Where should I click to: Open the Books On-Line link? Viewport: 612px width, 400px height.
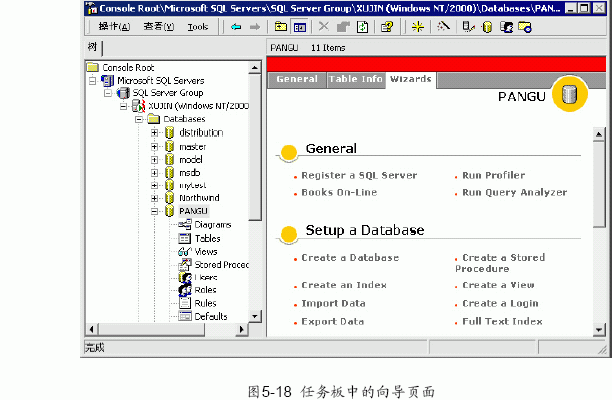pyautogui.click(x=339, y=192)
